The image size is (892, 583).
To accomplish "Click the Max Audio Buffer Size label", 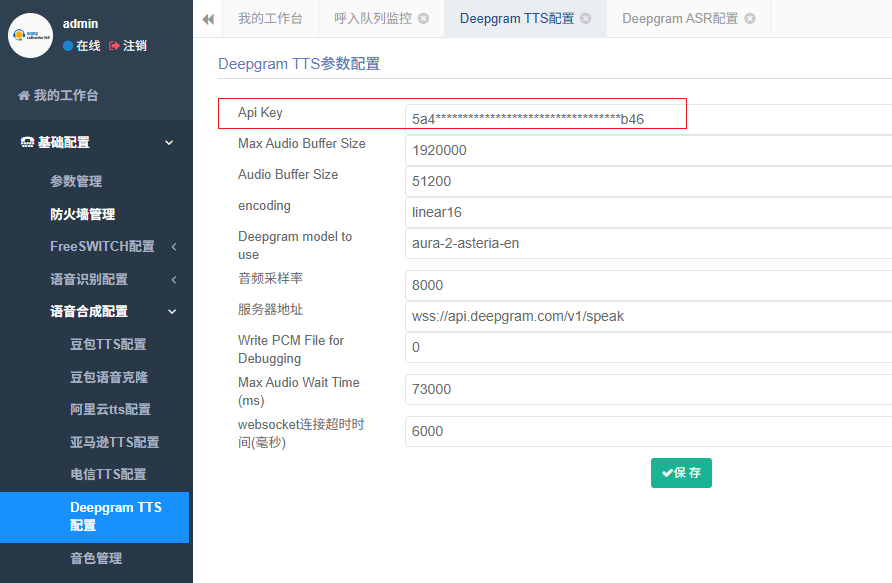I will click(302, 143).
